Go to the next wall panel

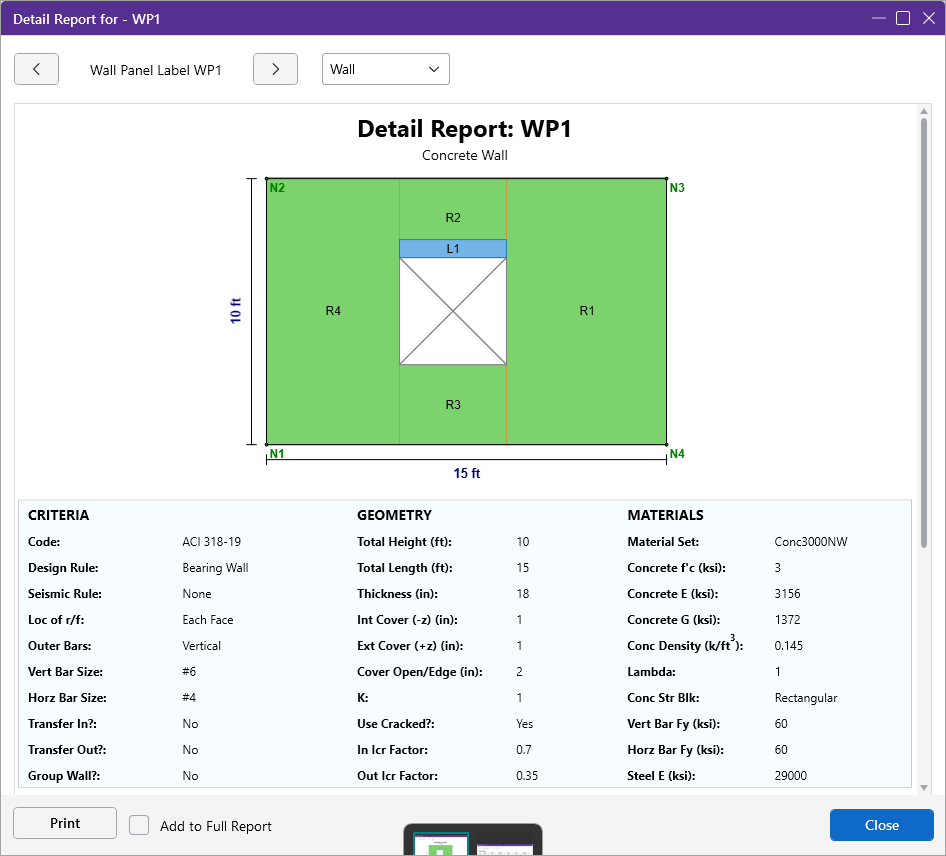tap(275, 69)
